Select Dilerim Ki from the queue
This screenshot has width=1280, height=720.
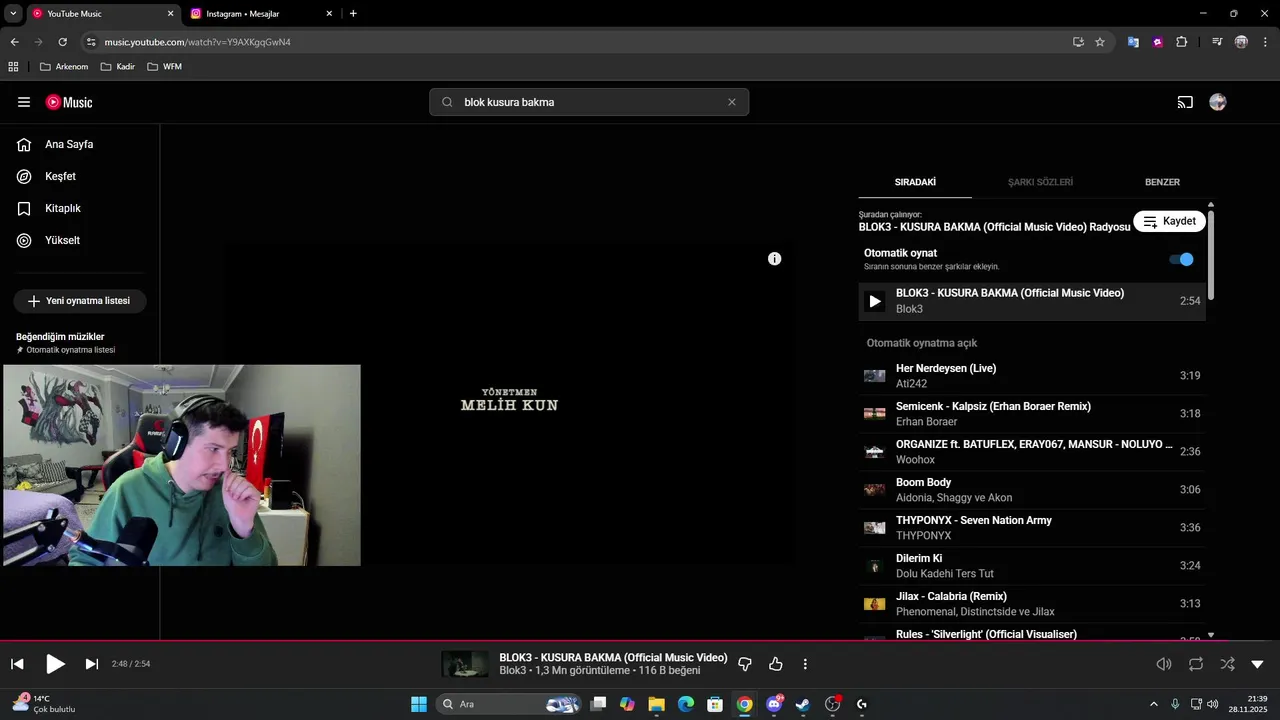click(1032, 566)
